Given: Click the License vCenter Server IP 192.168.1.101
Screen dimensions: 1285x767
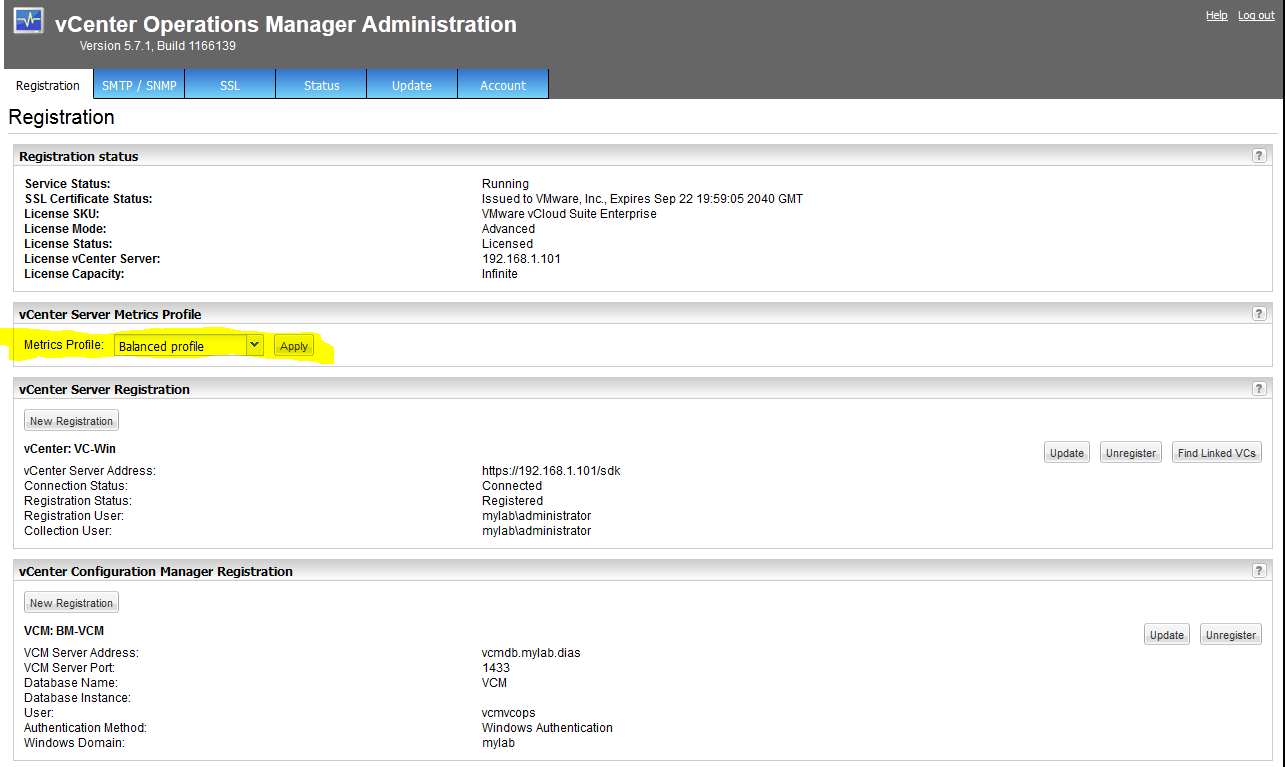Looking at the screenshot, I should (521, 259).
